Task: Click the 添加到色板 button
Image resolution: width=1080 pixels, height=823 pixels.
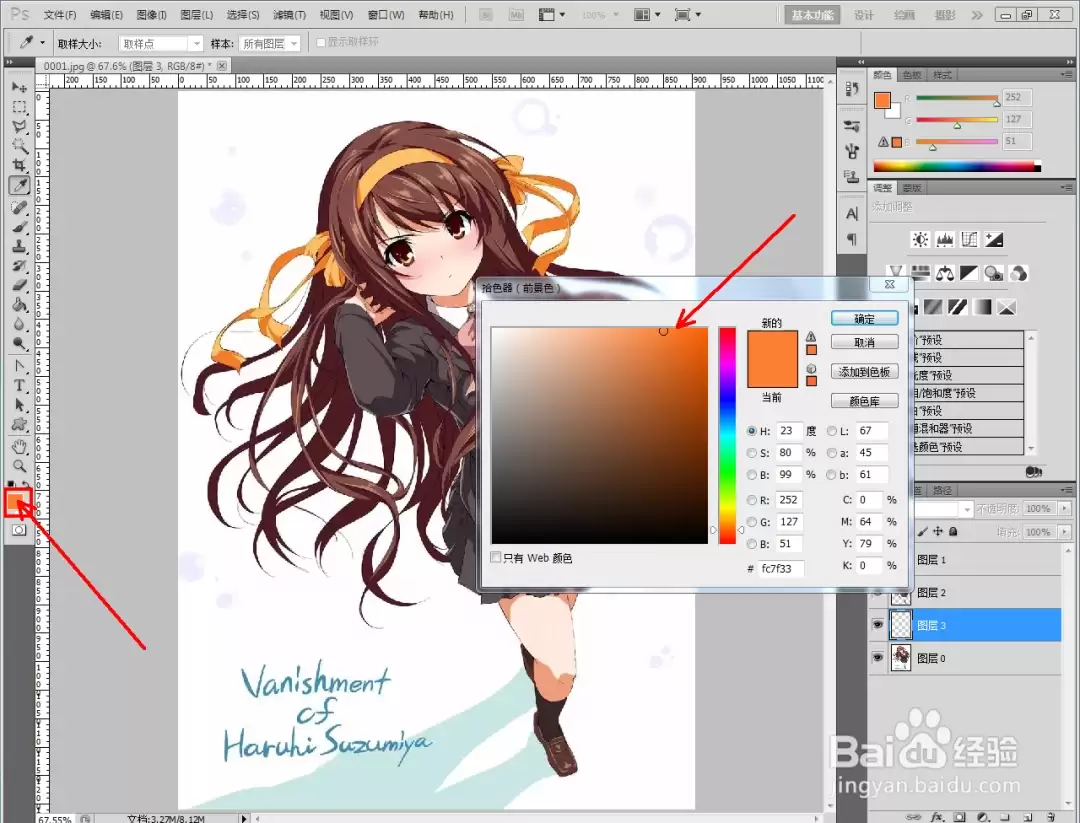Action: coord(864,371)
